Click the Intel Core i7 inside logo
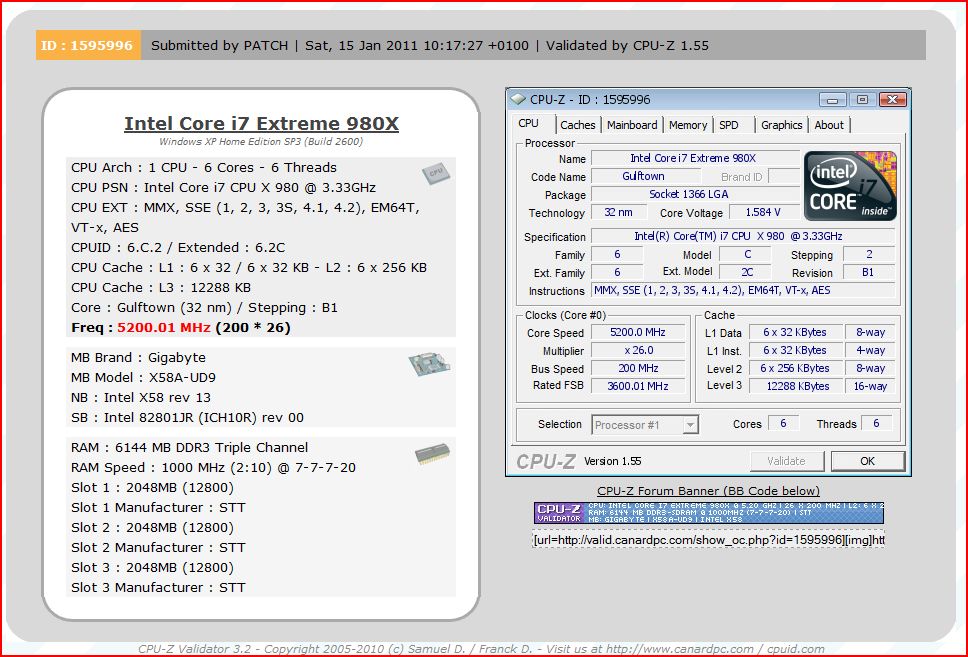 [850, 186]
